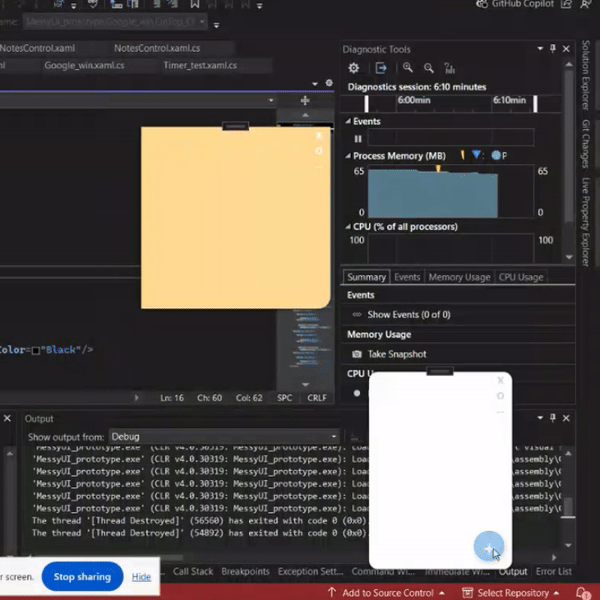Click the yellow marker on Process Memory graph
The width and height of the screenshot is (600, 600).
coord(438,168)
